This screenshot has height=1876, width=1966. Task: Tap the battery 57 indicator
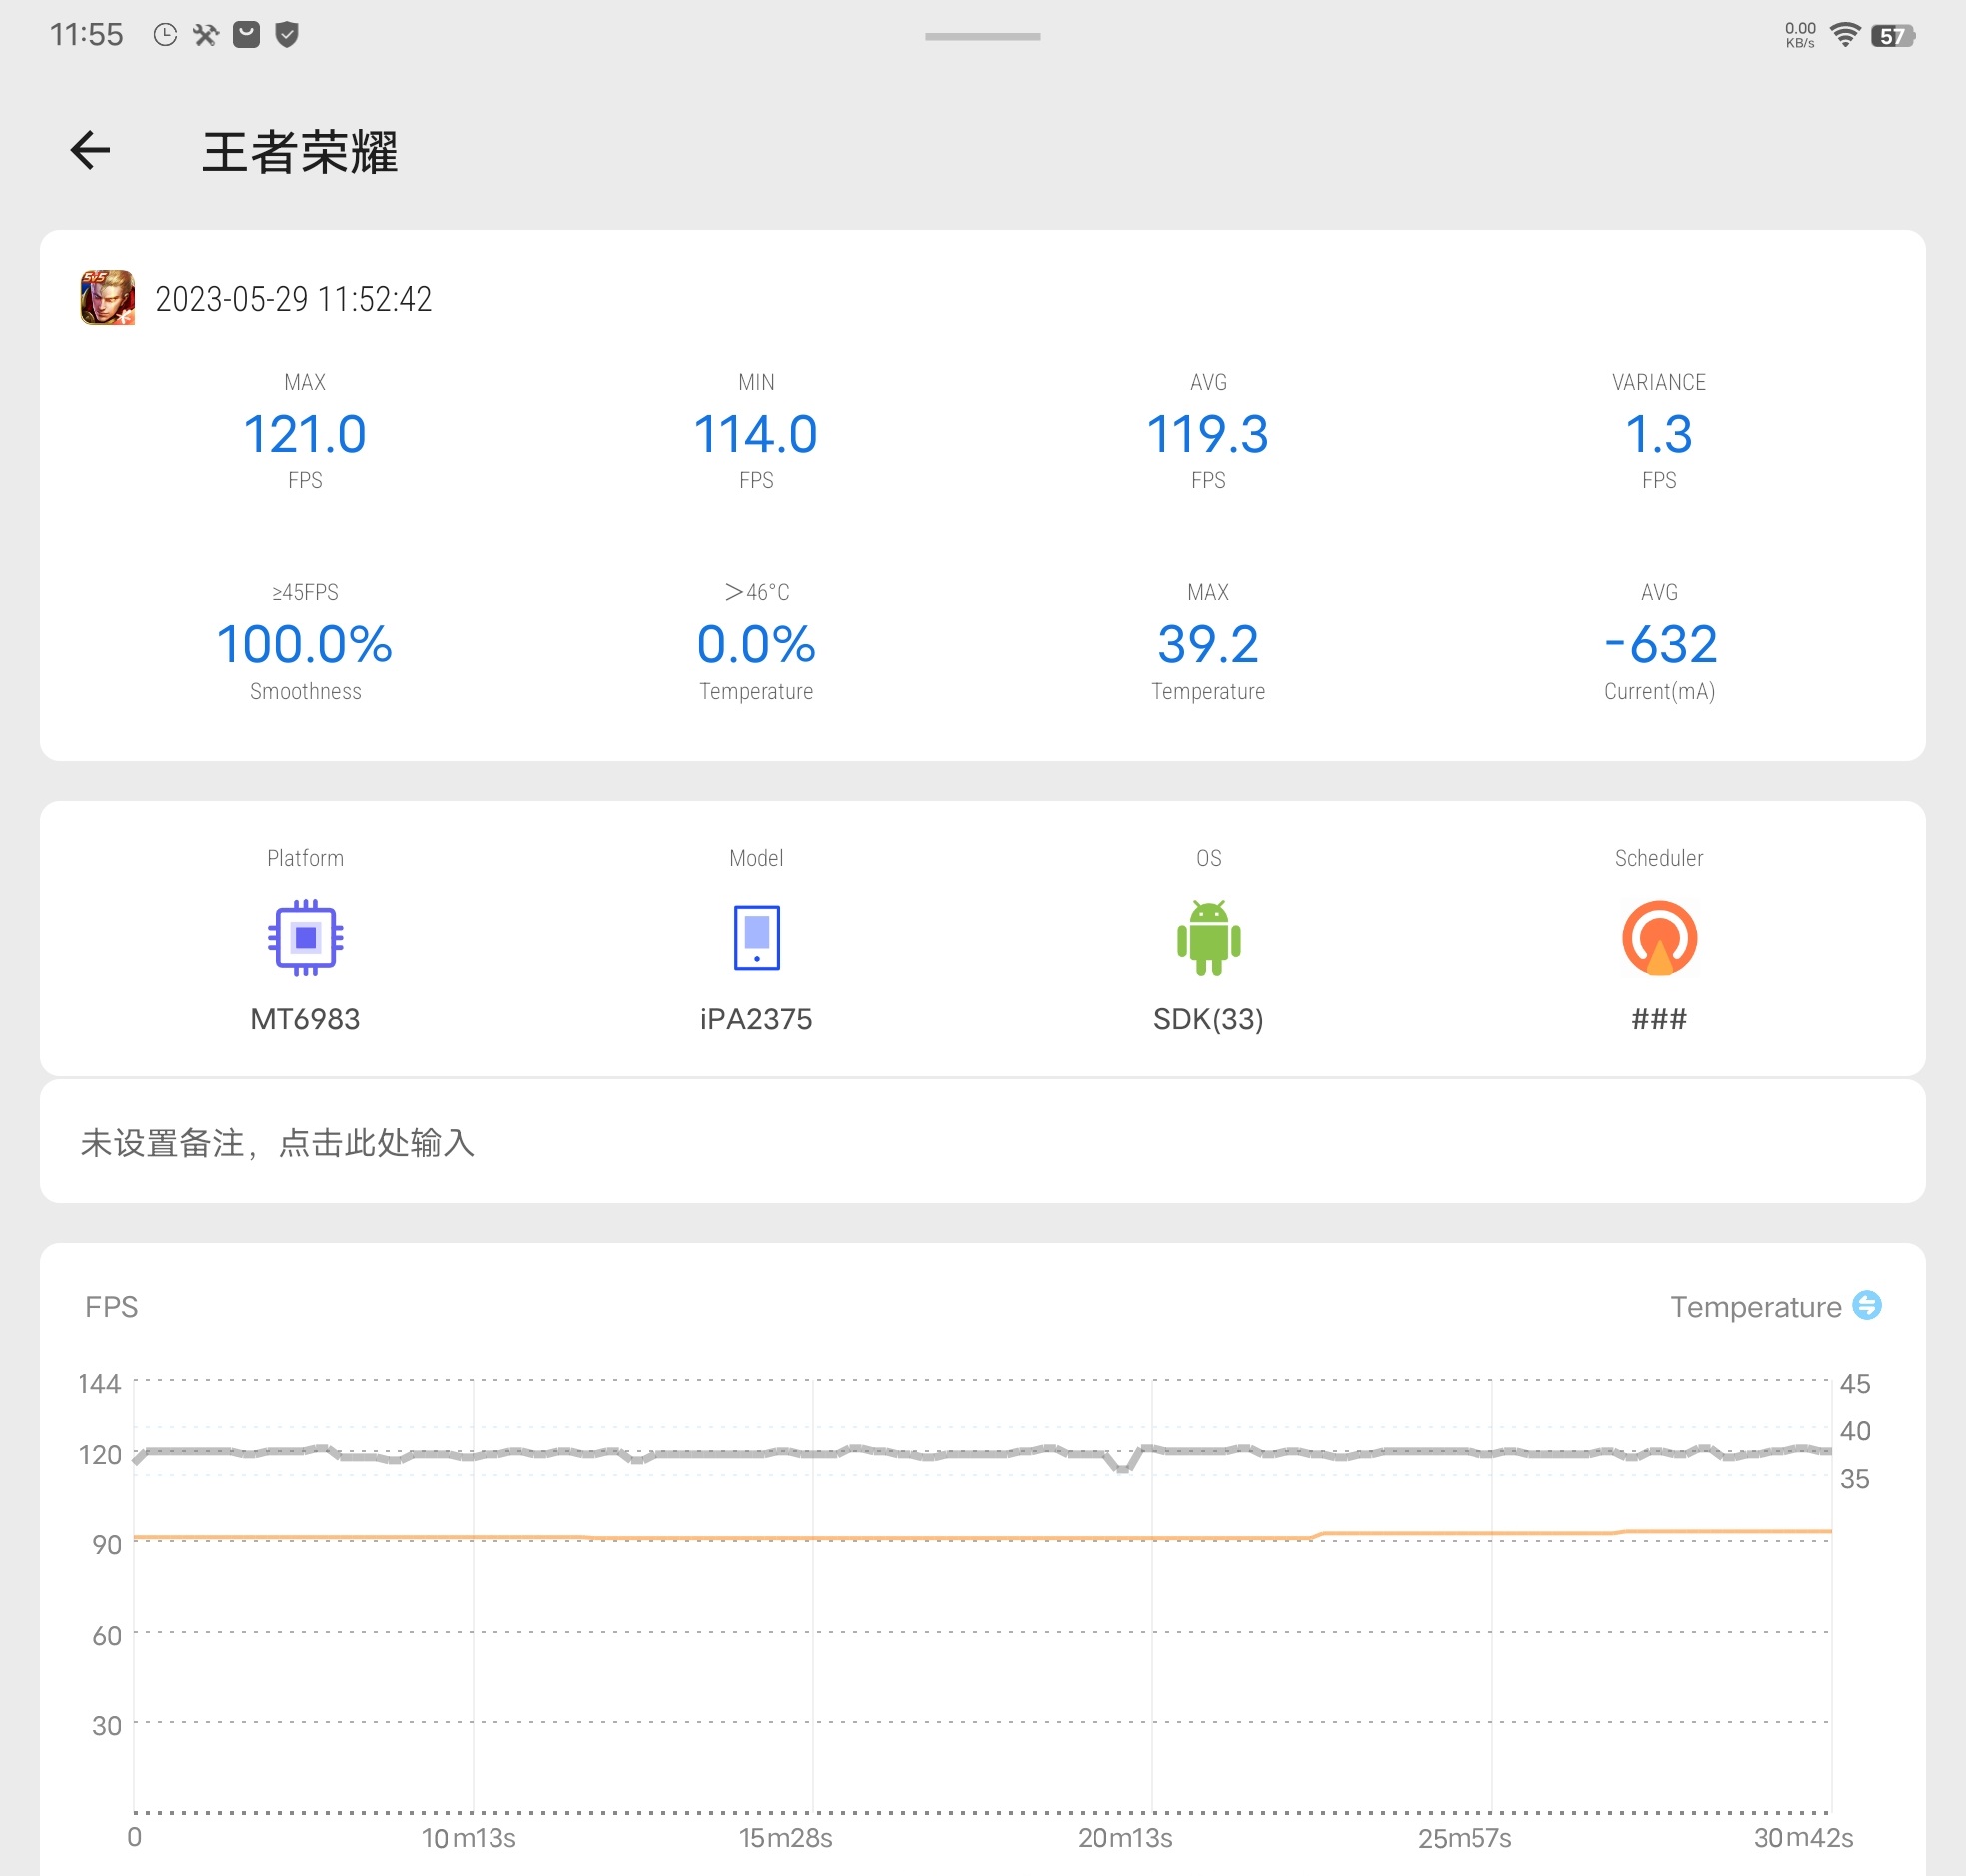(x=1892, y=36)
